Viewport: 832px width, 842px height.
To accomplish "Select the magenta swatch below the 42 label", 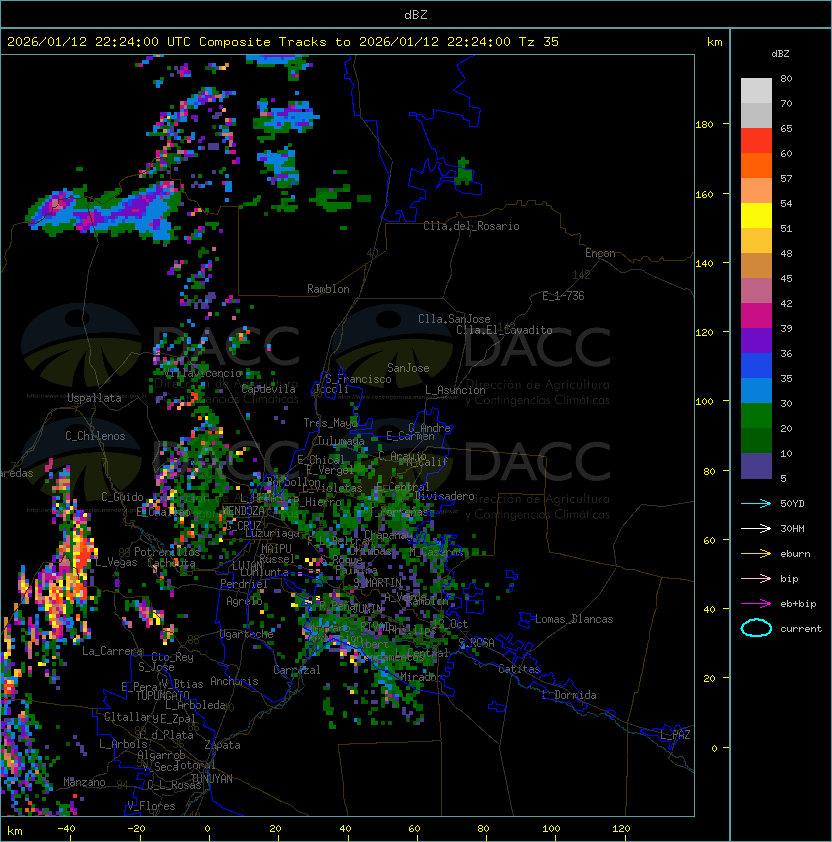I will (x=756, y=316).
